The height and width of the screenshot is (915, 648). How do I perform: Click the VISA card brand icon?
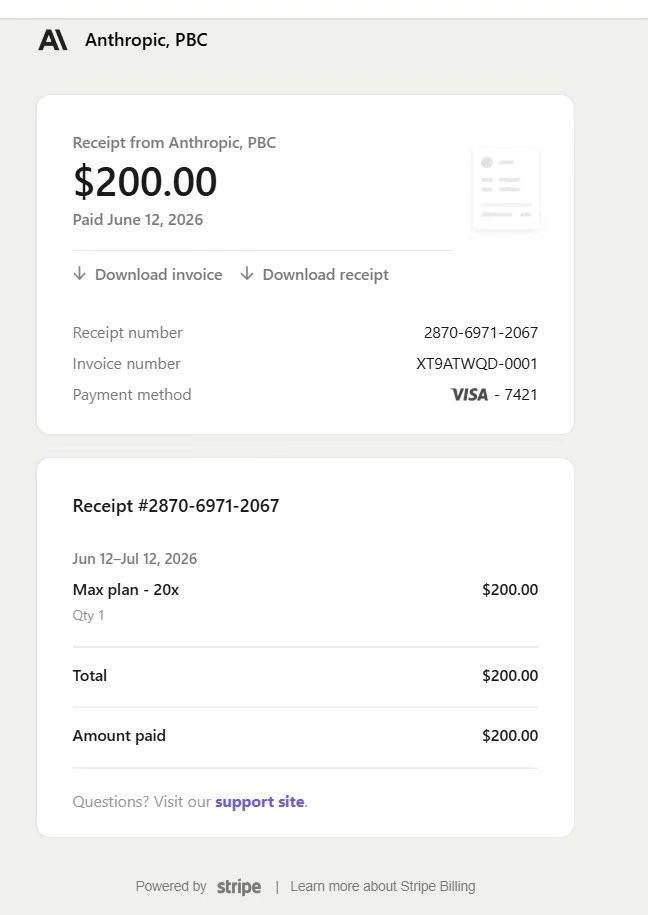tap(469, 394)
